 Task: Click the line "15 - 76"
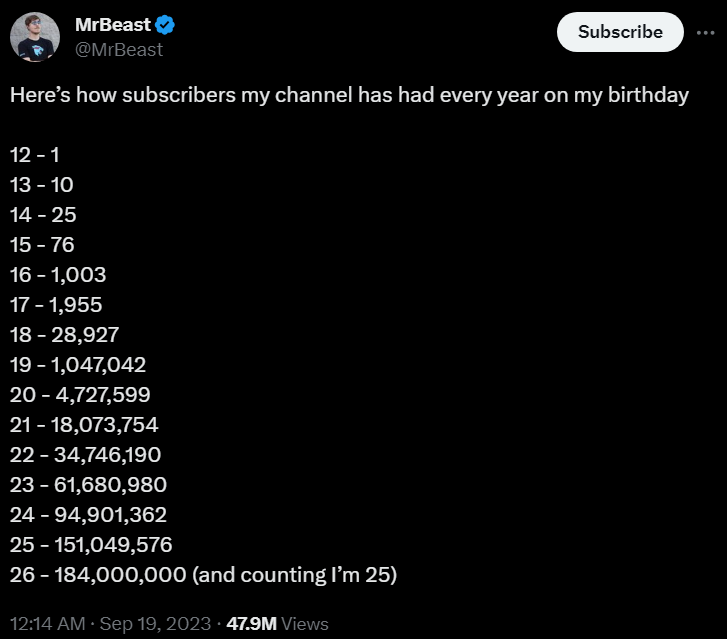click(x=43, y=245)
